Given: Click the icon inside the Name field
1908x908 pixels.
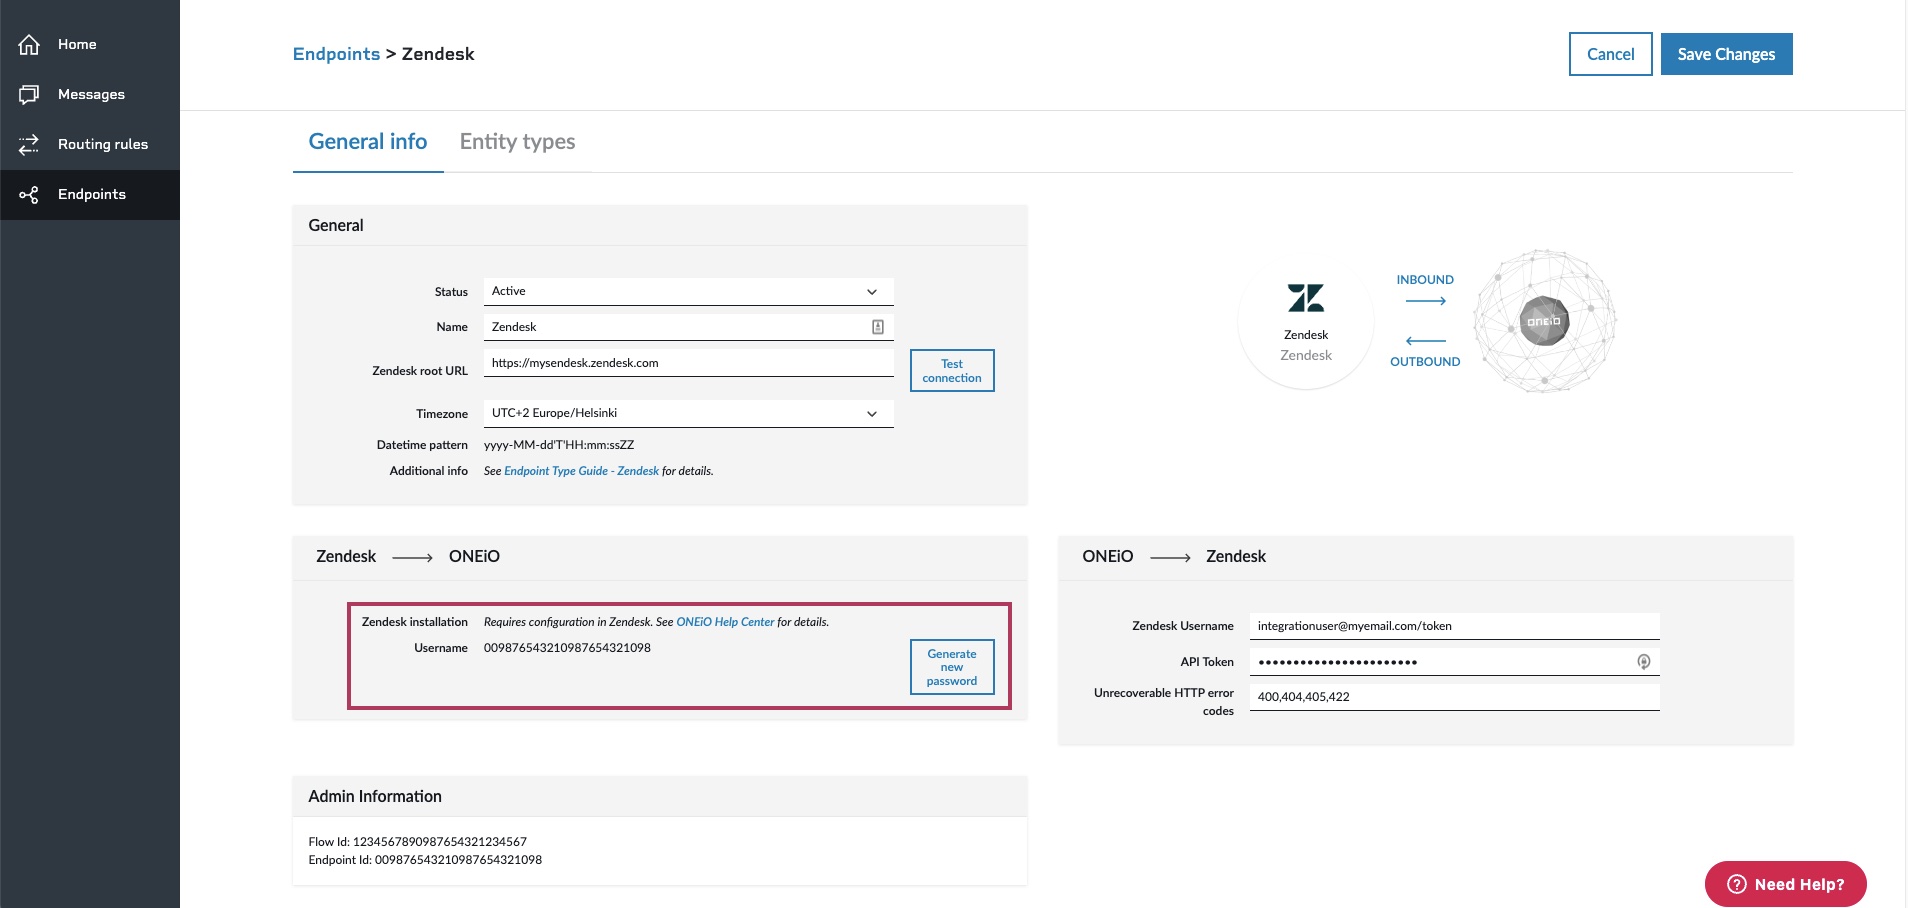Looking at the screenshot, I should [x=878, y=327].
